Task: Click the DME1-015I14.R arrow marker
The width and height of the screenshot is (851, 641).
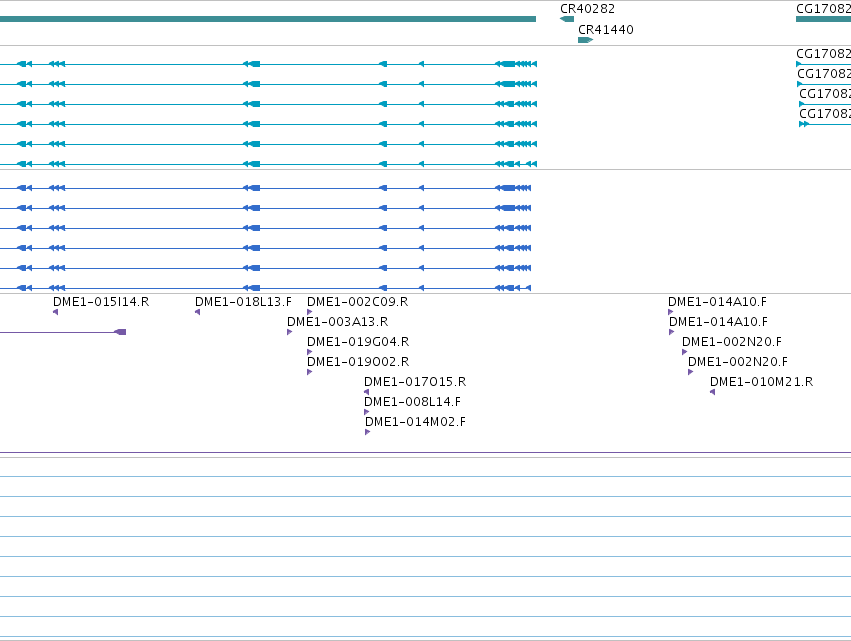Action: [55, 312]
